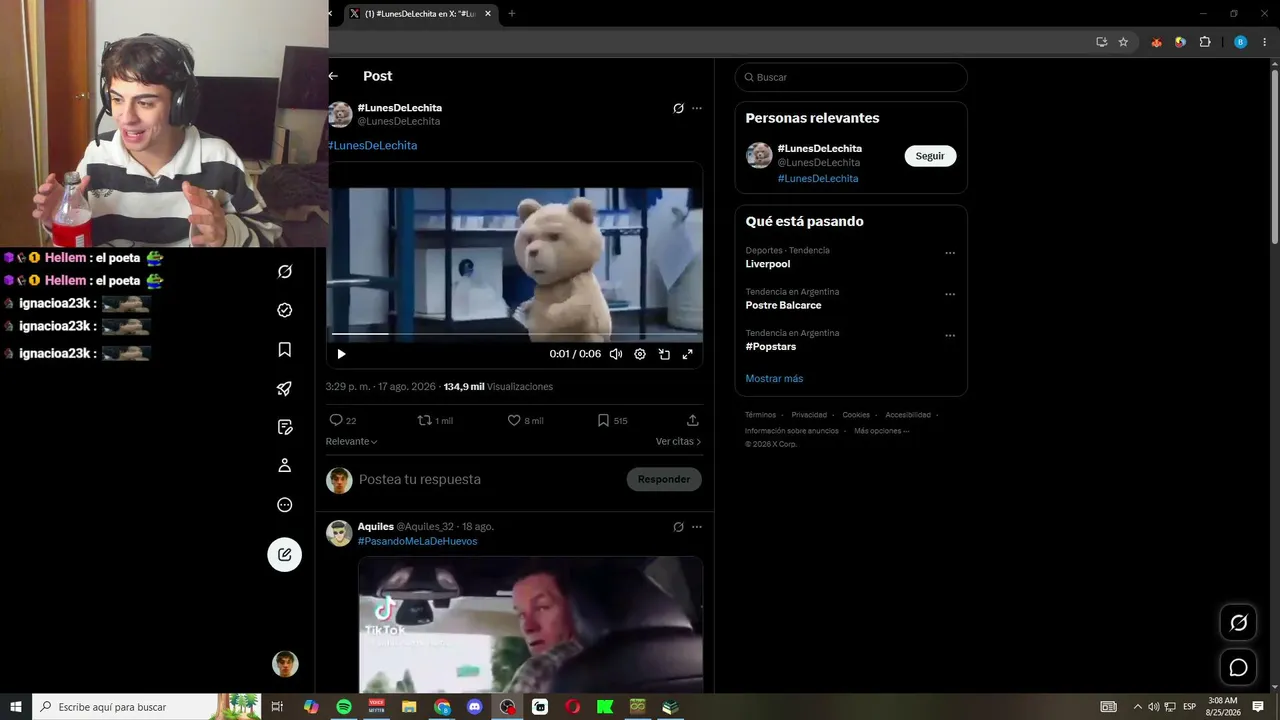Open Spotify from the taskbar

344,707
